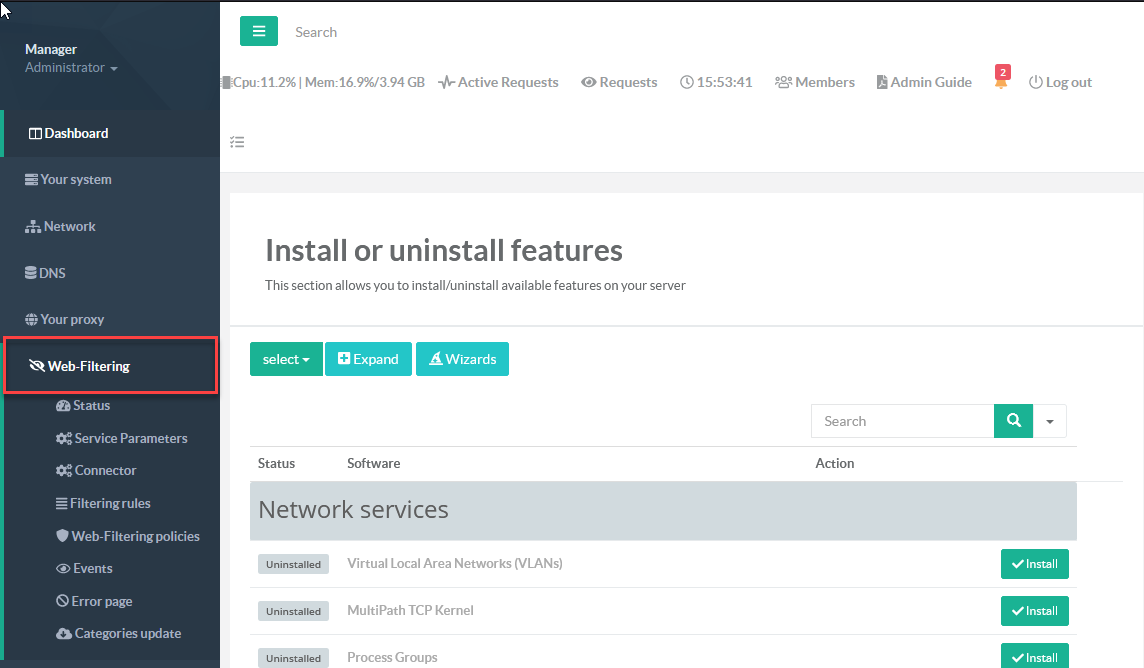Open Active Requests monitor
This screenshot has width=1144, height=668.
coord(498,82)
